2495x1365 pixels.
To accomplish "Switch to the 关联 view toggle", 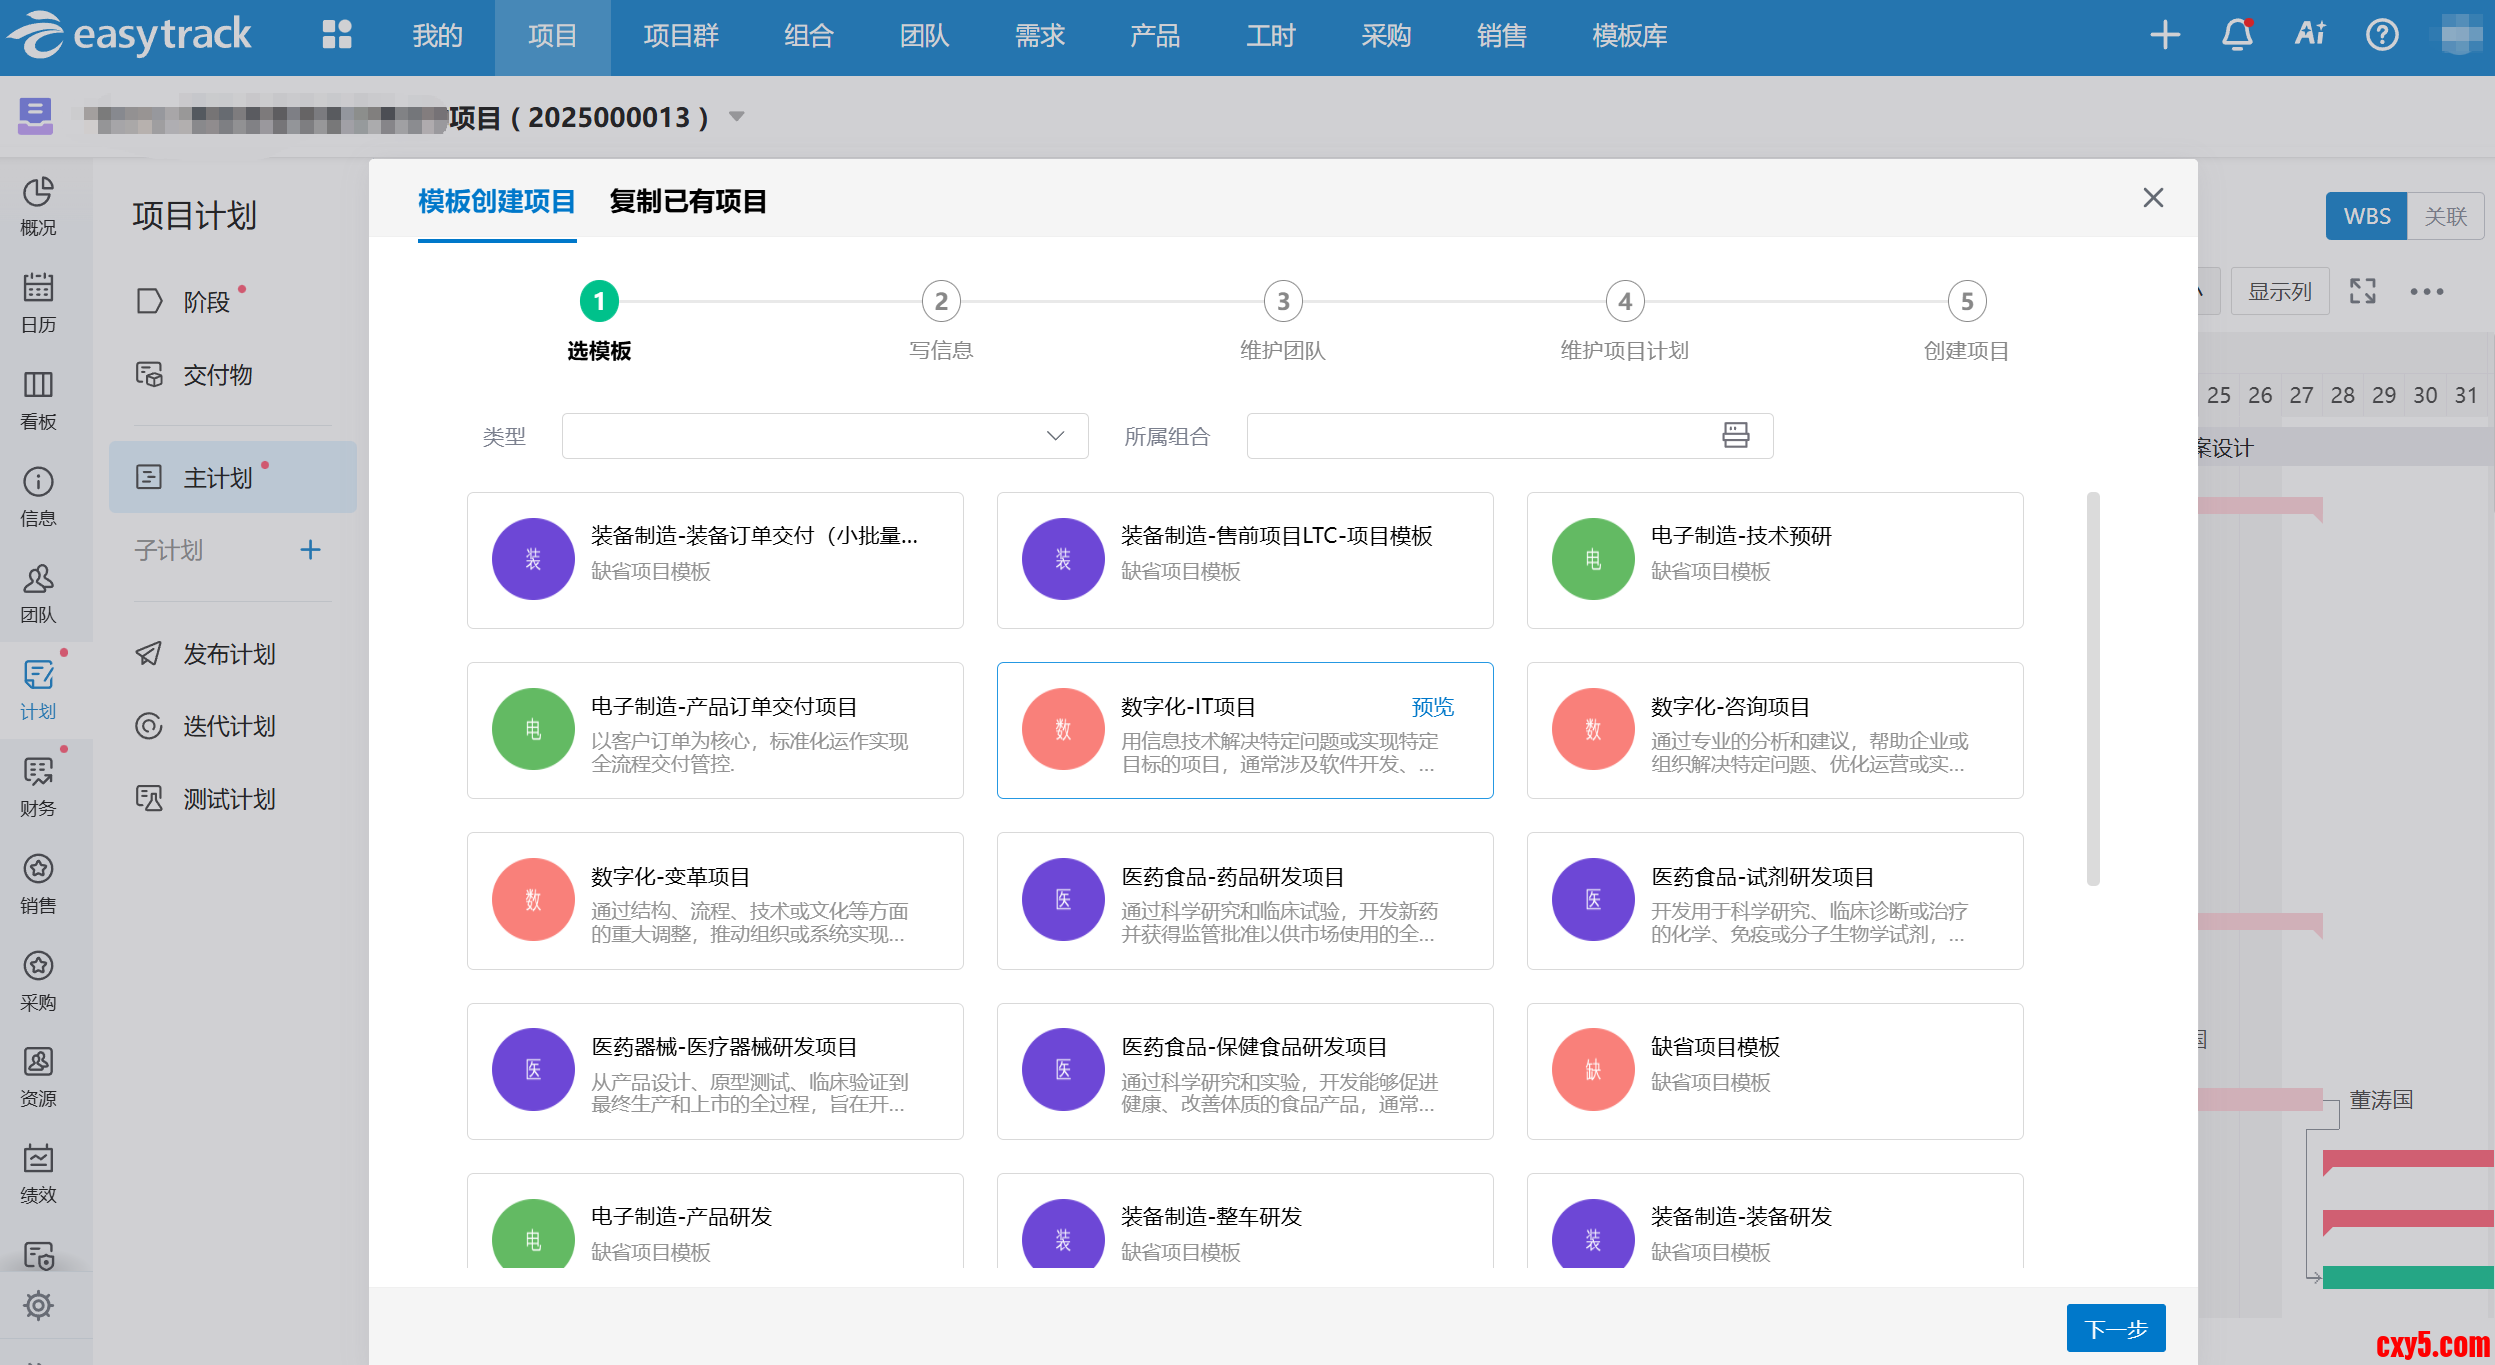I will point(2445,216).
